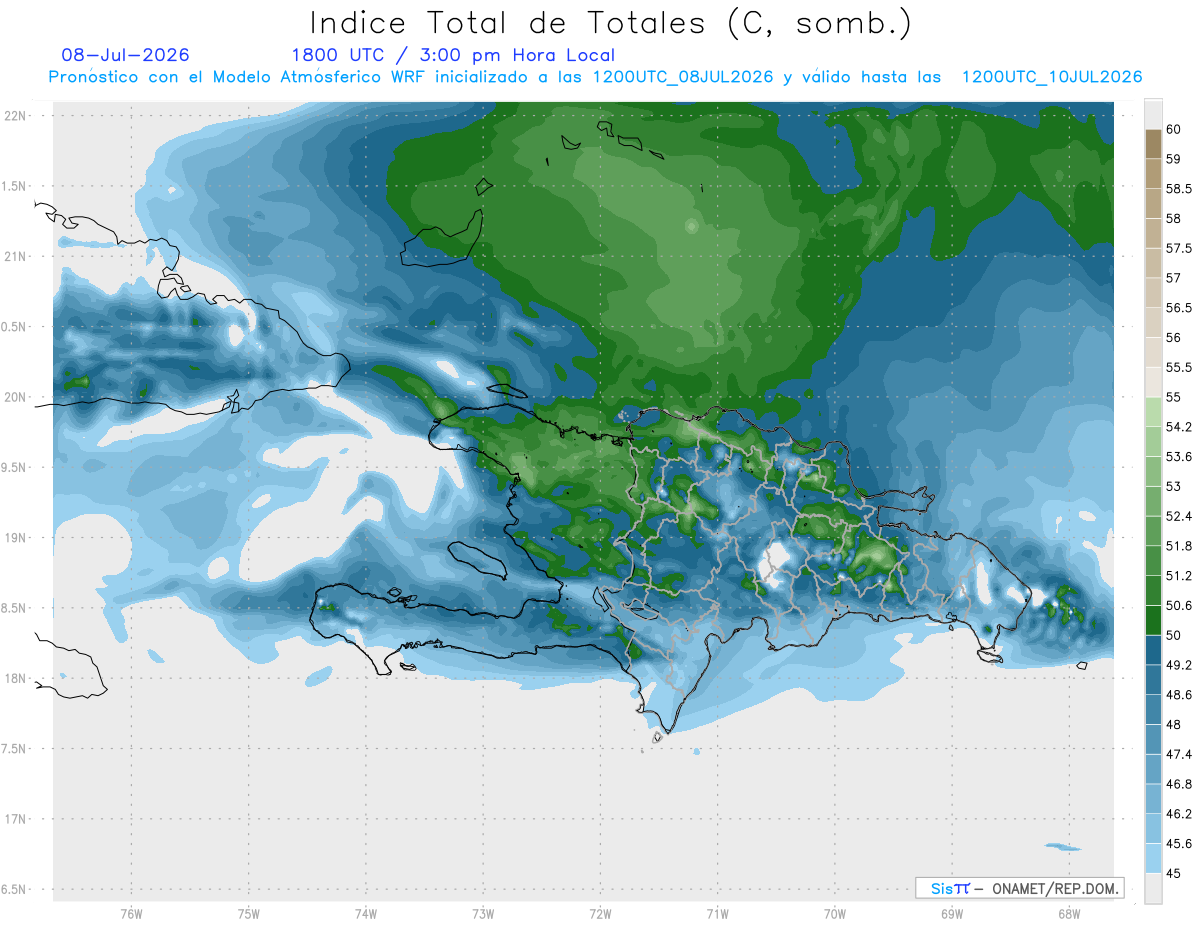
Task: Click the 72W longitude label
Action: [600, 914]
